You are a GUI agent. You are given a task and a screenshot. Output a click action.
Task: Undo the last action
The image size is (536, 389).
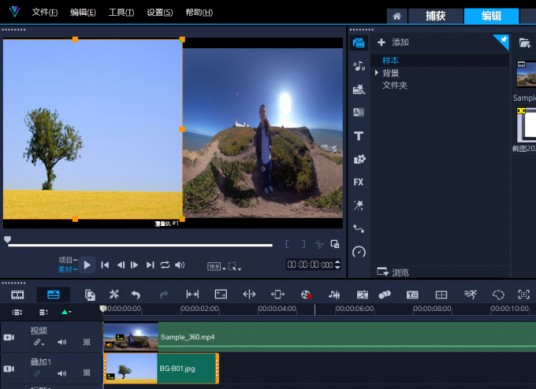(x=136, y=294)
